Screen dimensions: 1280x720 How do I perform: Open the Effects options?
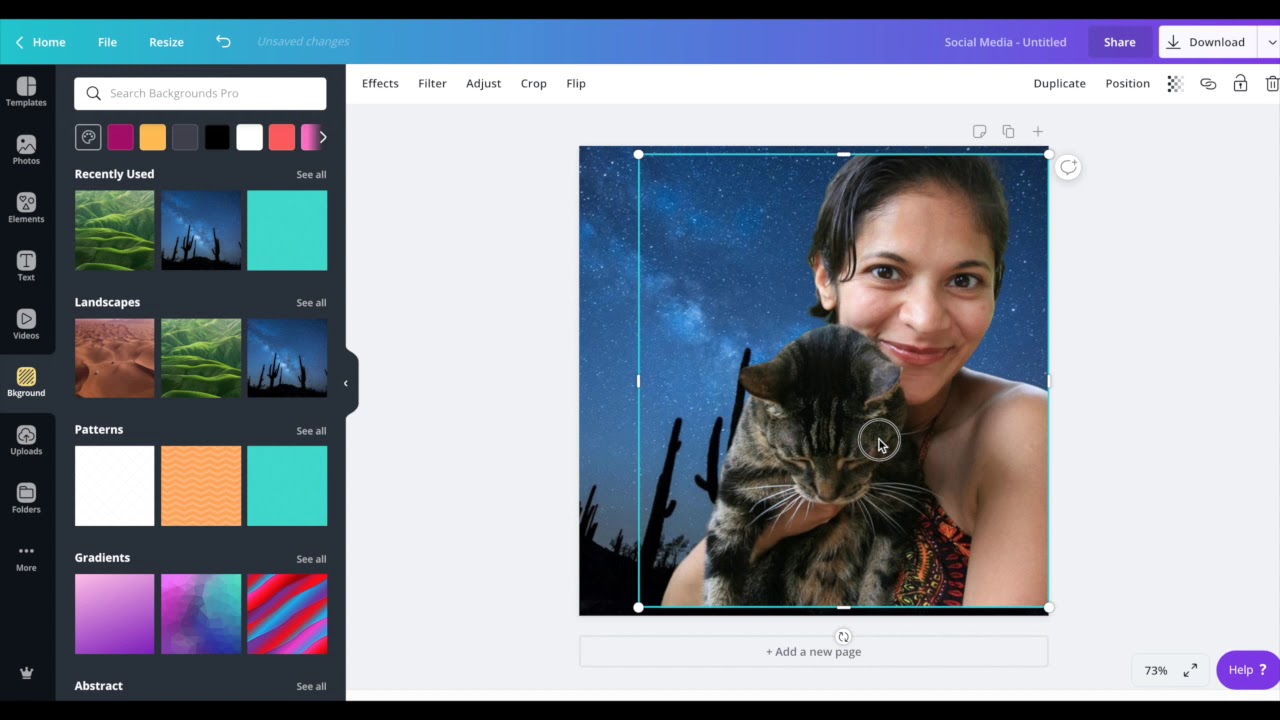click(x=380, y=84)
